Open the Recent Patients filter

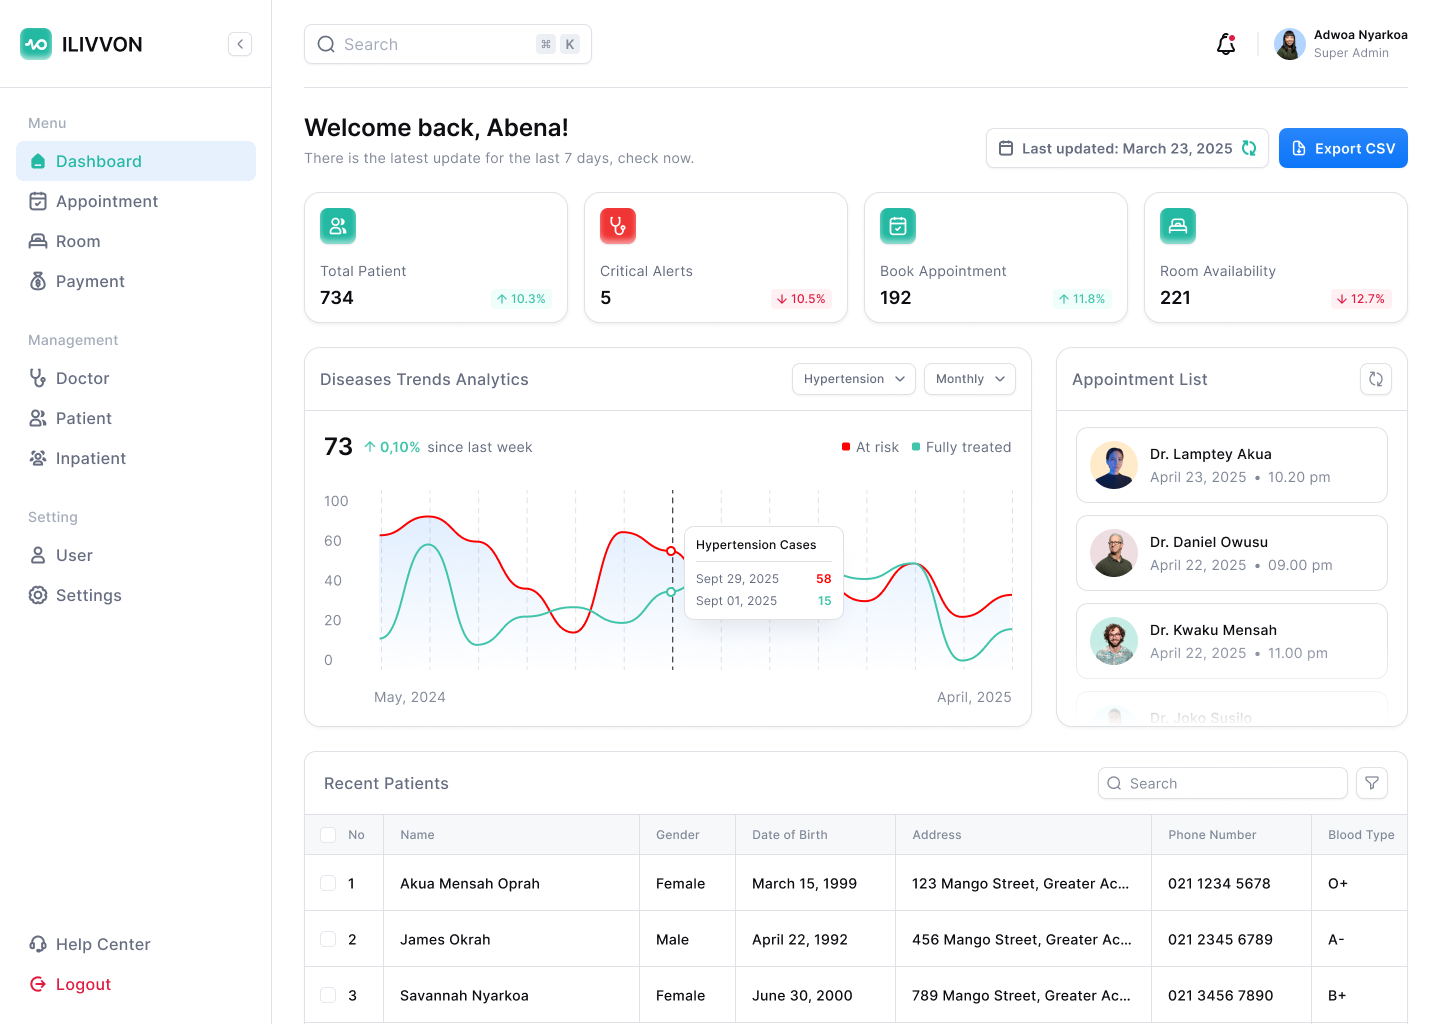point(1372,783)
